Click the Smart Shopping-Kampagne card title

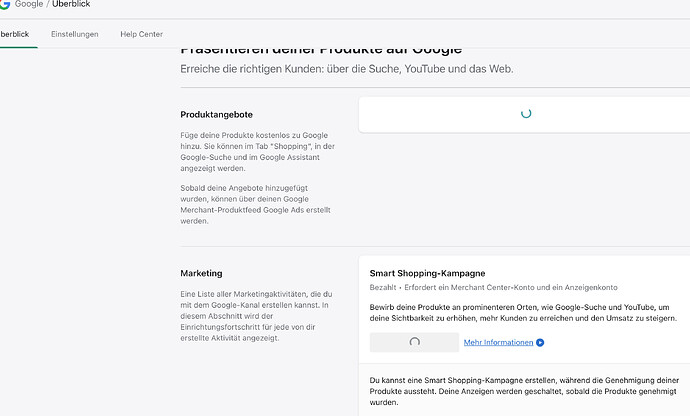tap(427, 273)
